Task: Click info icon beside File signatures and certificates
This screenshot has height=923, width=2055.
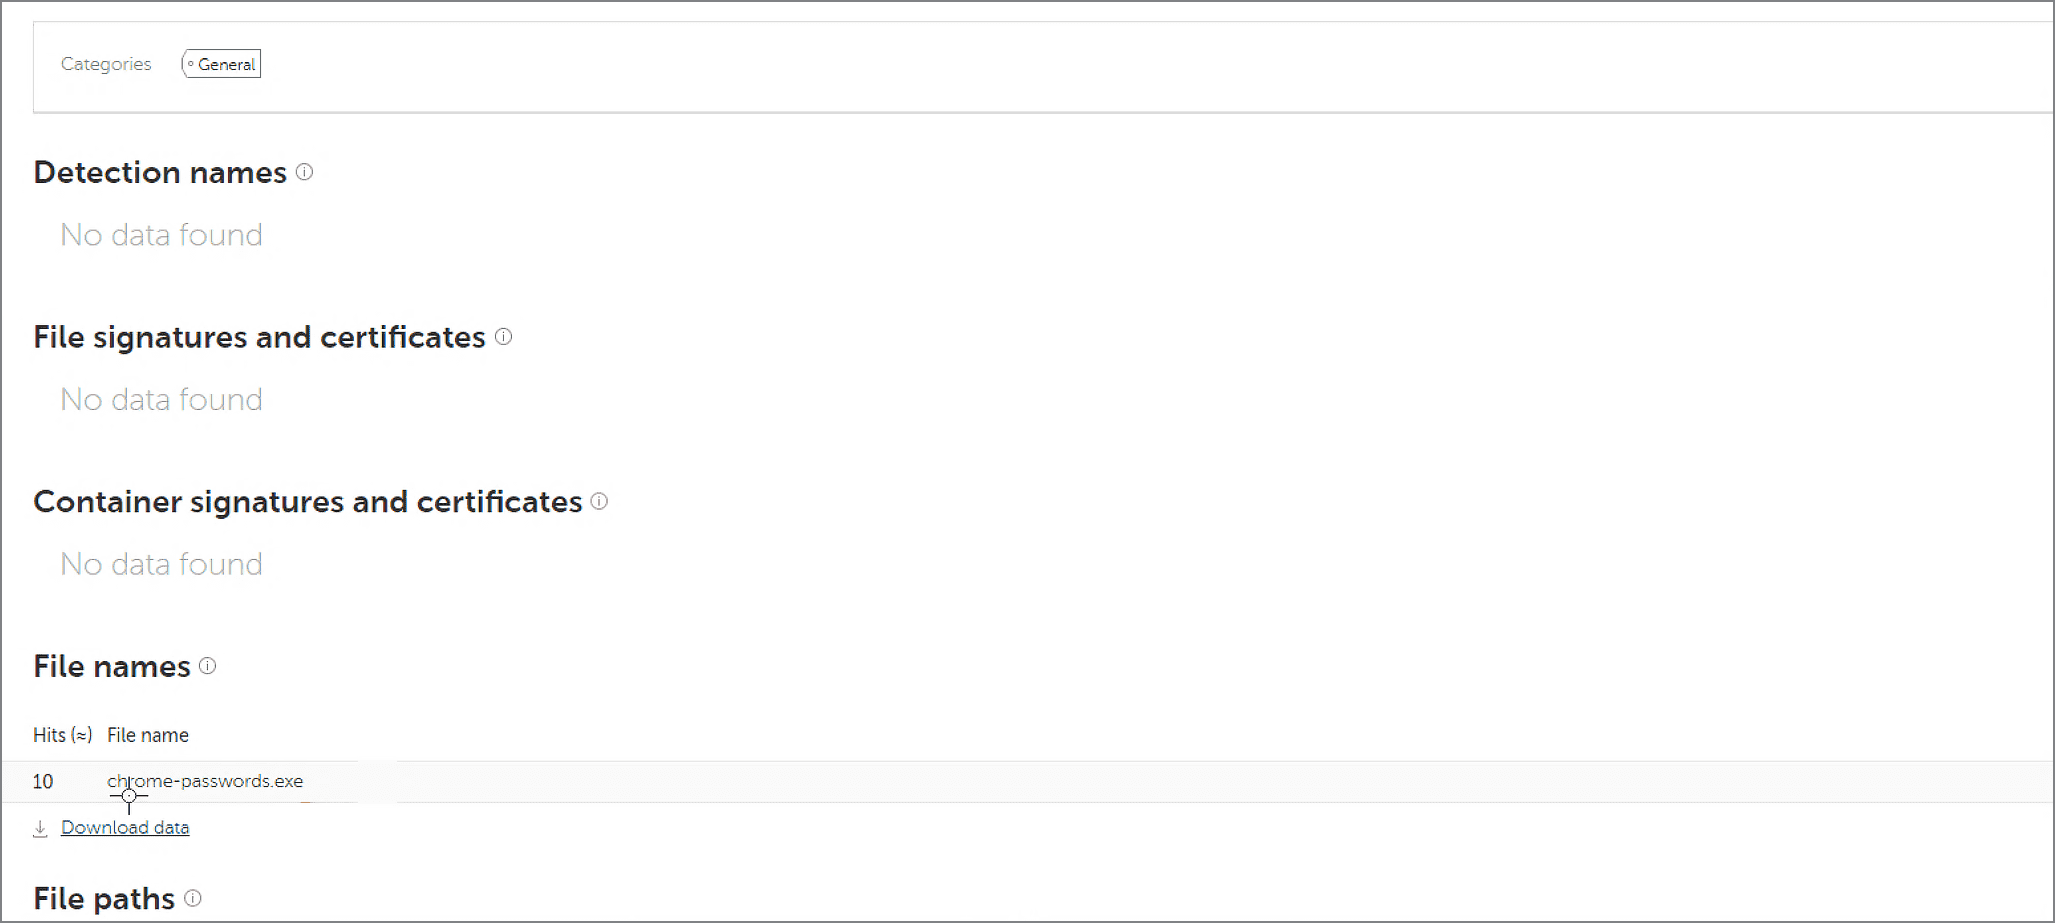Action: [504, 337]
